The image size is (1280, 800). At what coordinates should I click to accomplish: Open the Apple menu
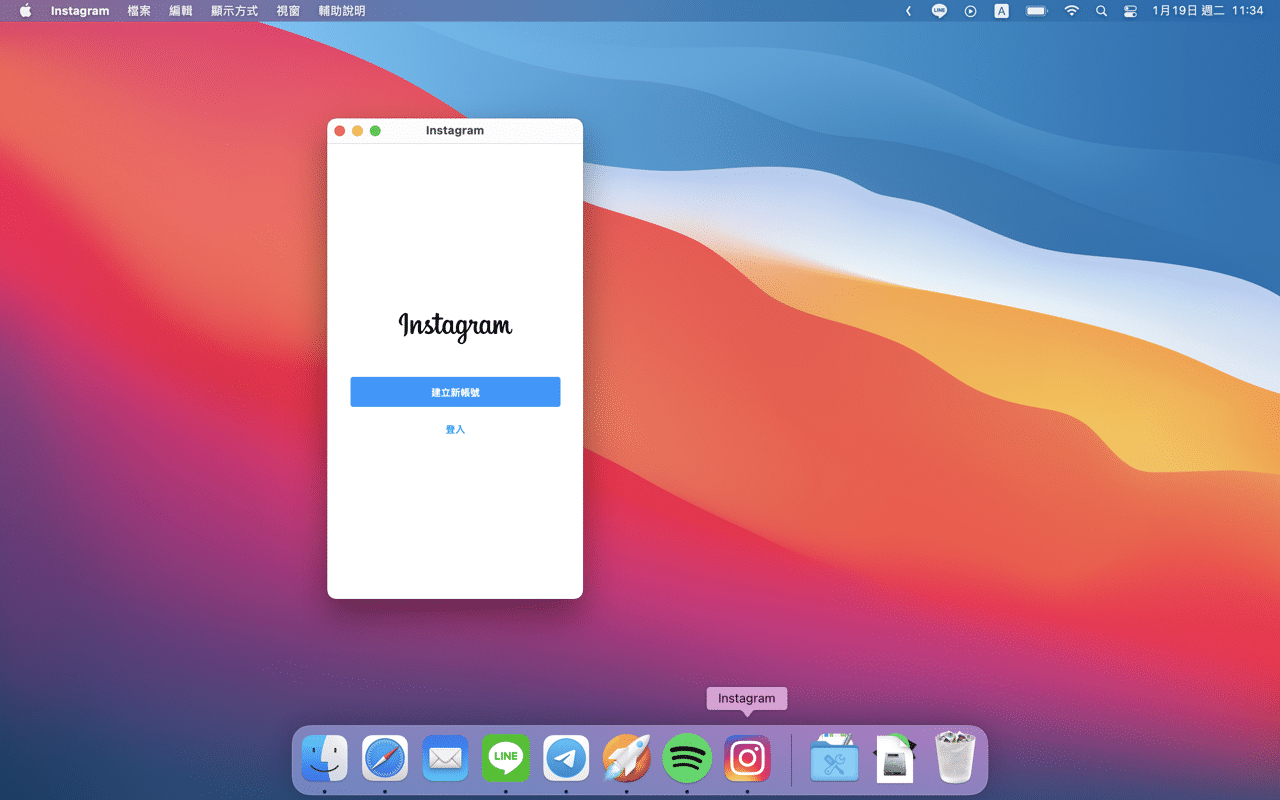[x=26, y=11]
